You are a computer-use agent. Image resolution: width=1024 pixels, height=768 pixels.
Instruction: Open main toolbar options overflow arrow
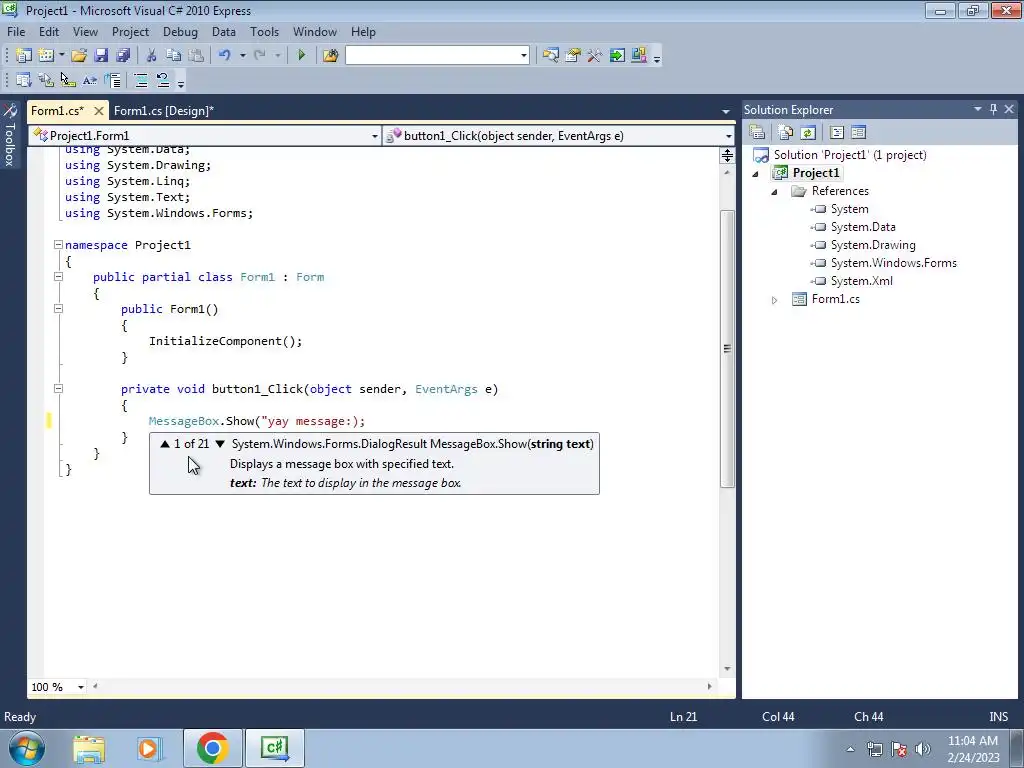tap(657, 58)
